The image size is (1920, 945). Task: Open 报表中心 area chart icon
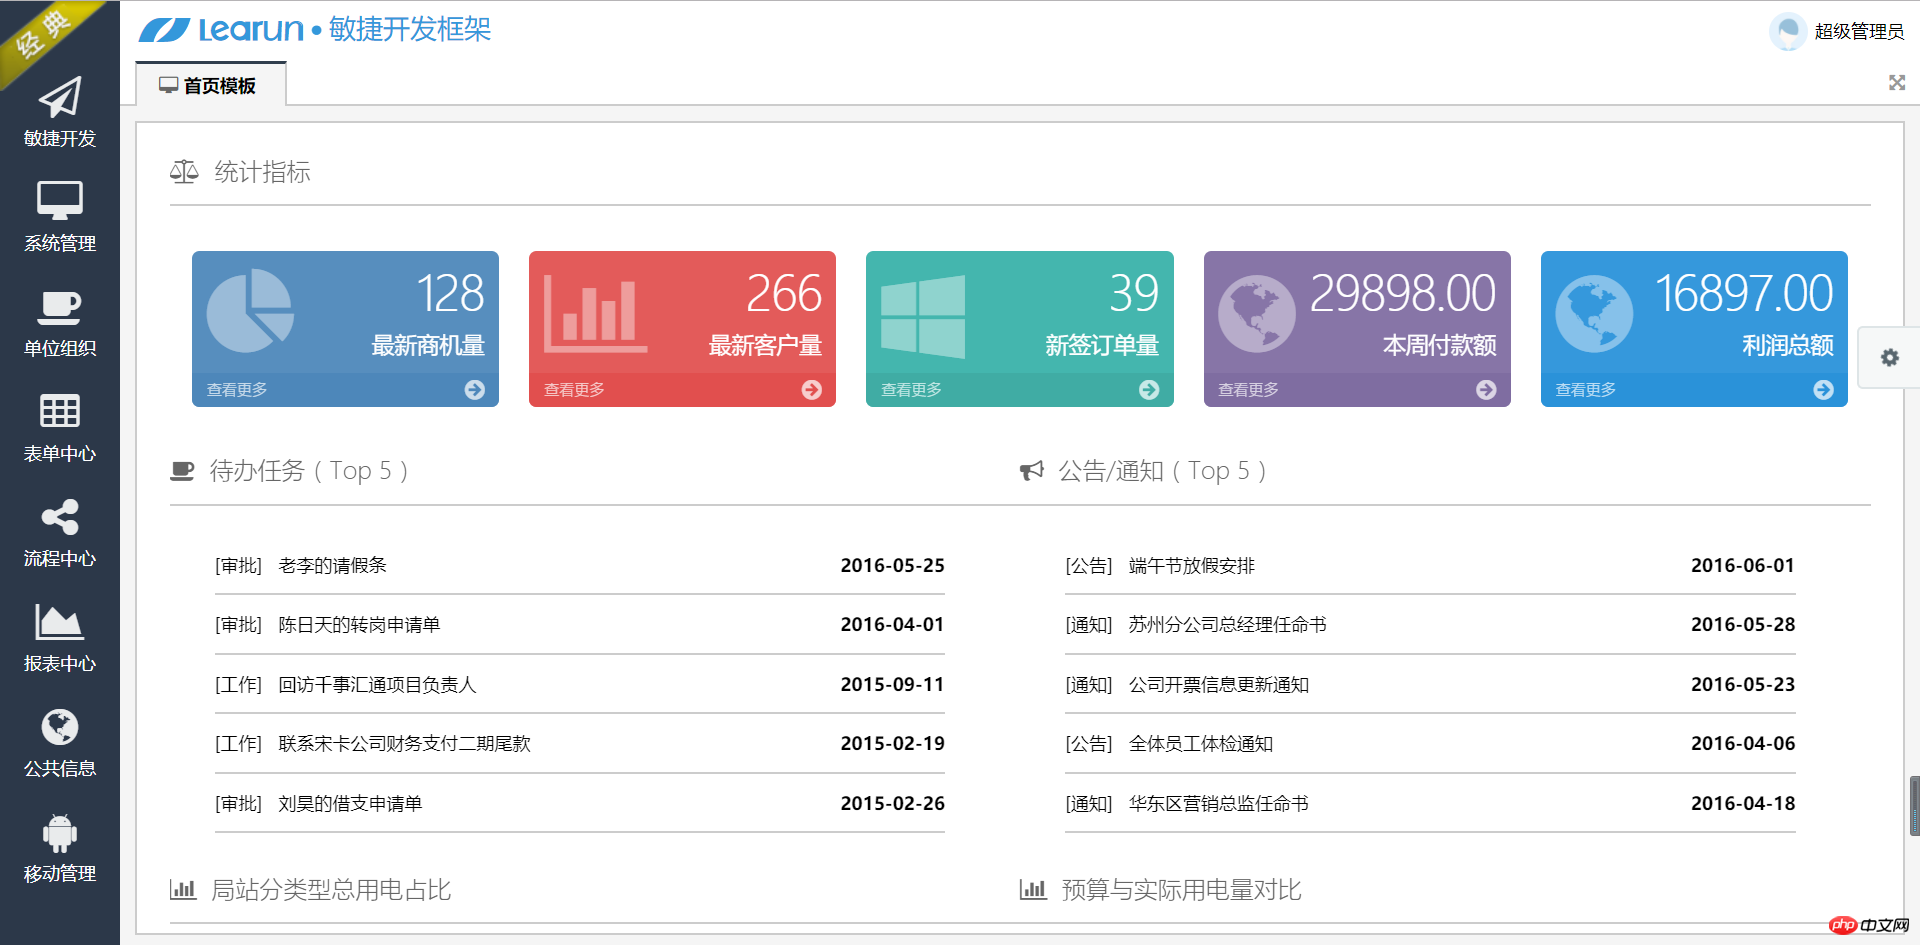pyautogui.click(x=60, y=622)
